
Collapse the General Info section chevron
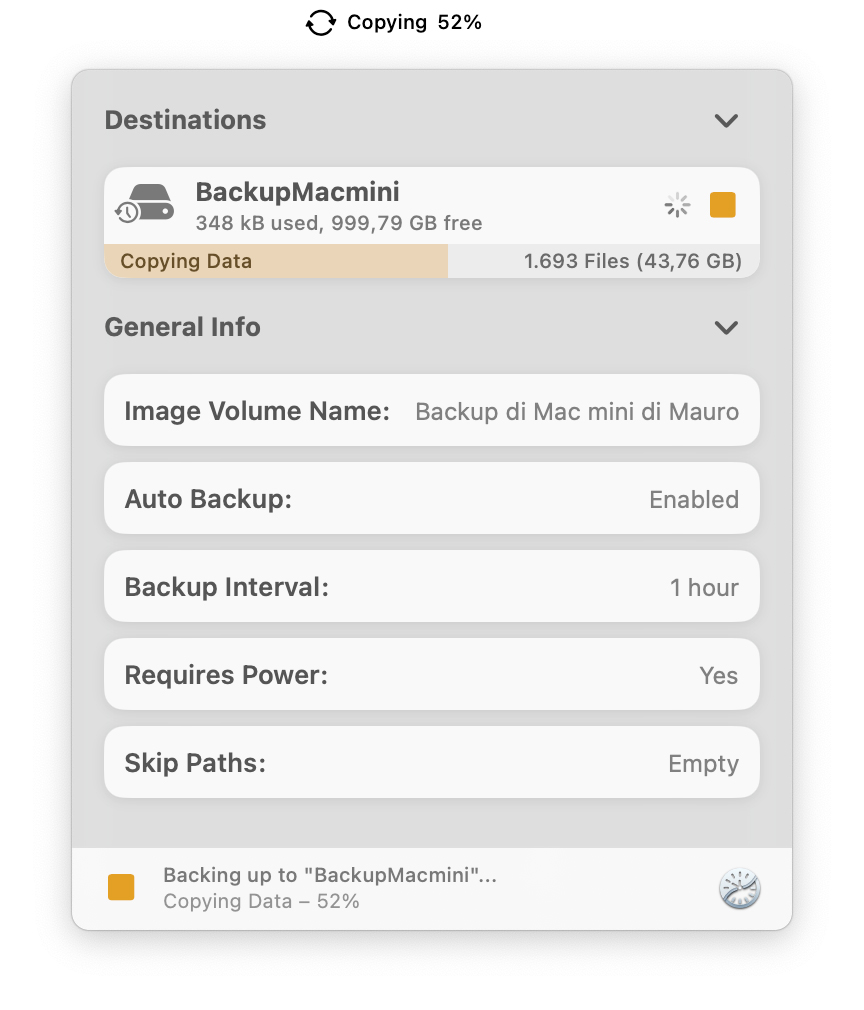click(726, 328)
